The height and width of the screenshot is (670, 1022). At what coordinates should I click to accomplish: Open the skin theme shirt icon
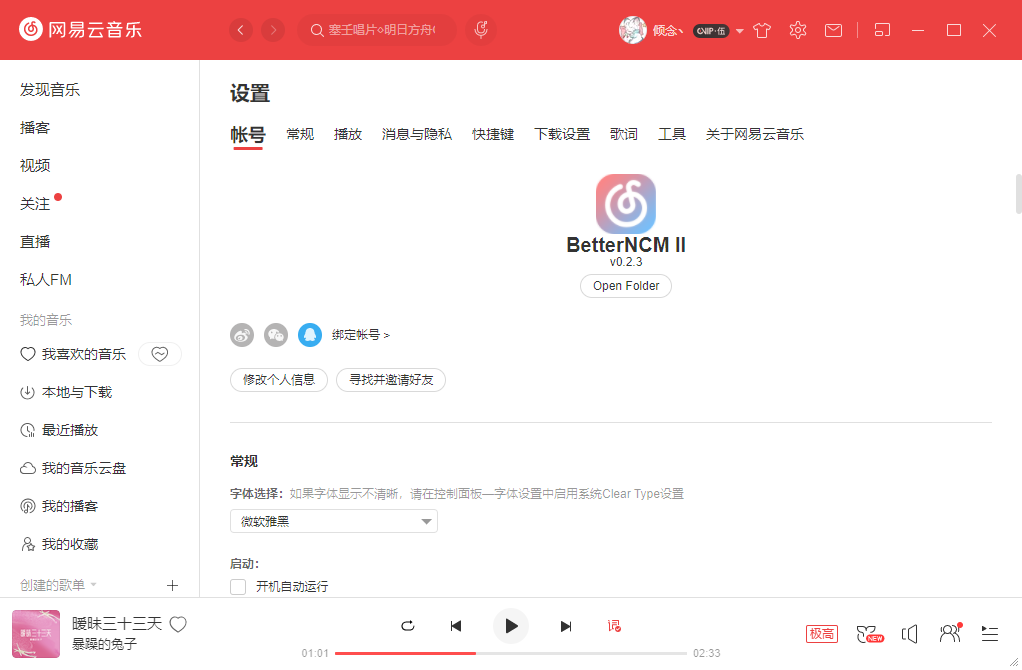click(x=762, y=30)
